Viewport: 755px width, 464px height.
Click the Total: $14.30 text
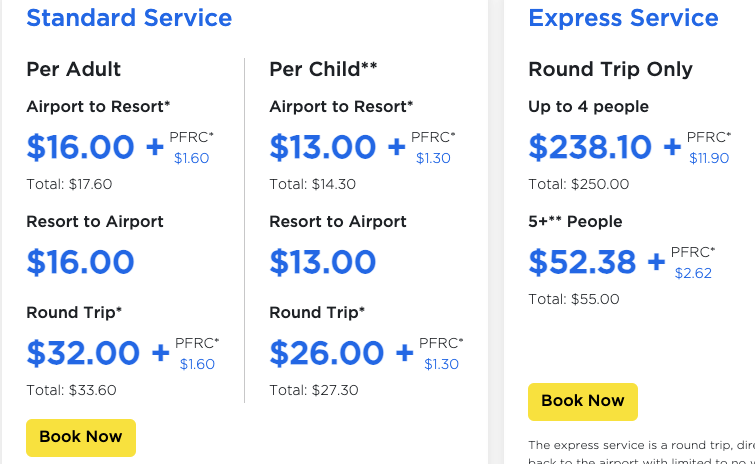point(312,184)
